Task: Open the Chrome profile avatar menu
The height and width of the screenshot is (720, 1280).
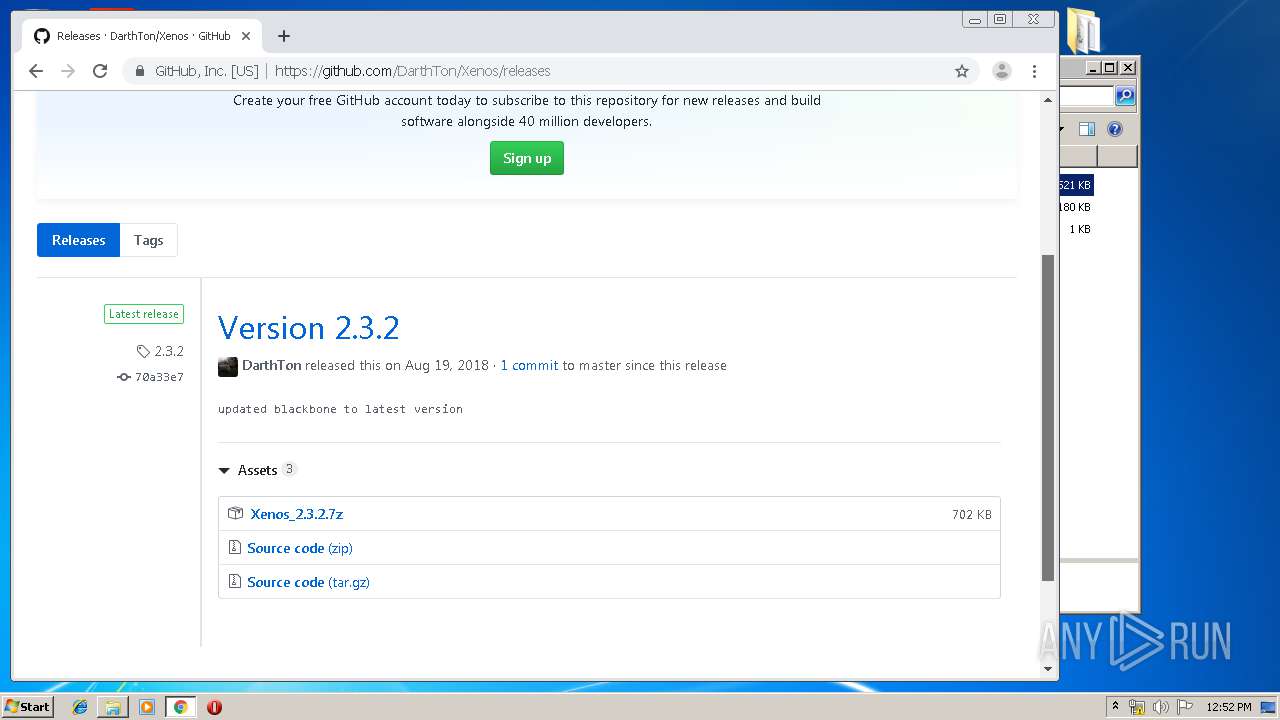Action: (1001, 71)
